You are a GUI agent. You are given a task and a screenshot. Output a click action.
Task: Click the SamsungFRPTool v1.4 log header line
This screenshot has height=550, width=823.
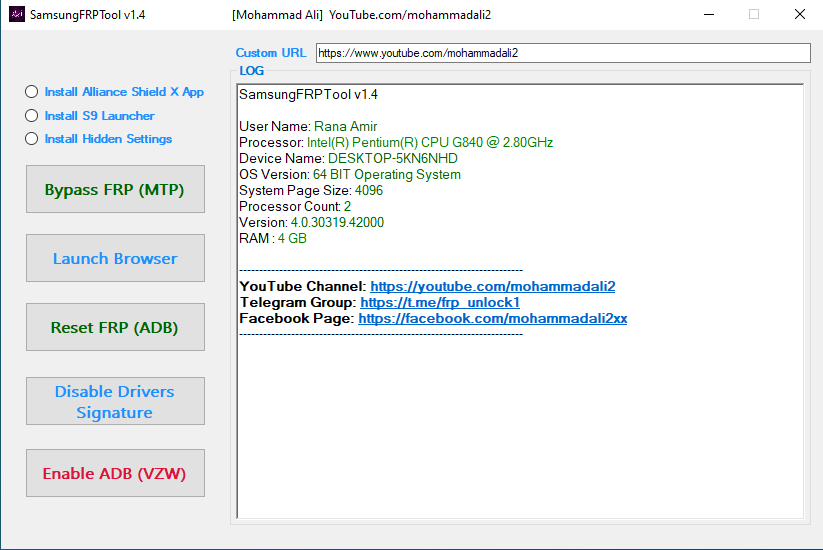(308, 94)
